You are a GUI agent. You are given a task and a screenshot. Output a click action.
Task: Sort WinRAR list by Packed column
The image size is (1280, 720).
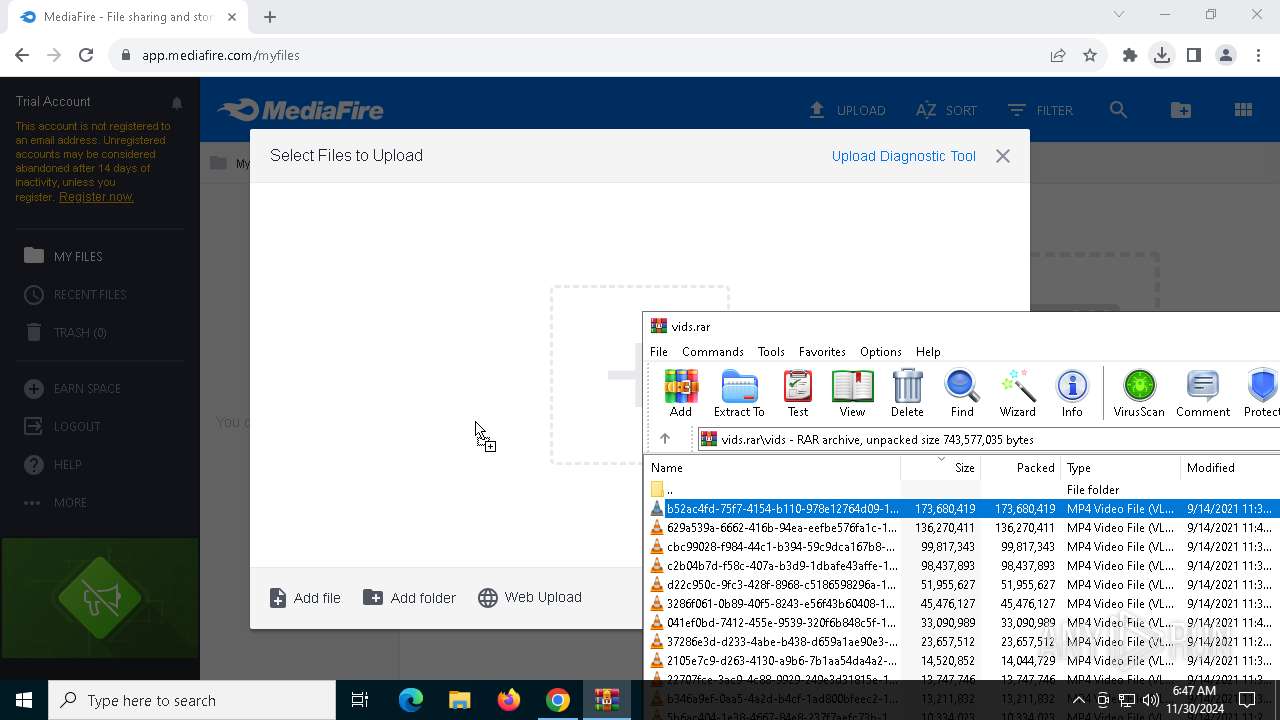click(1021, 468)
